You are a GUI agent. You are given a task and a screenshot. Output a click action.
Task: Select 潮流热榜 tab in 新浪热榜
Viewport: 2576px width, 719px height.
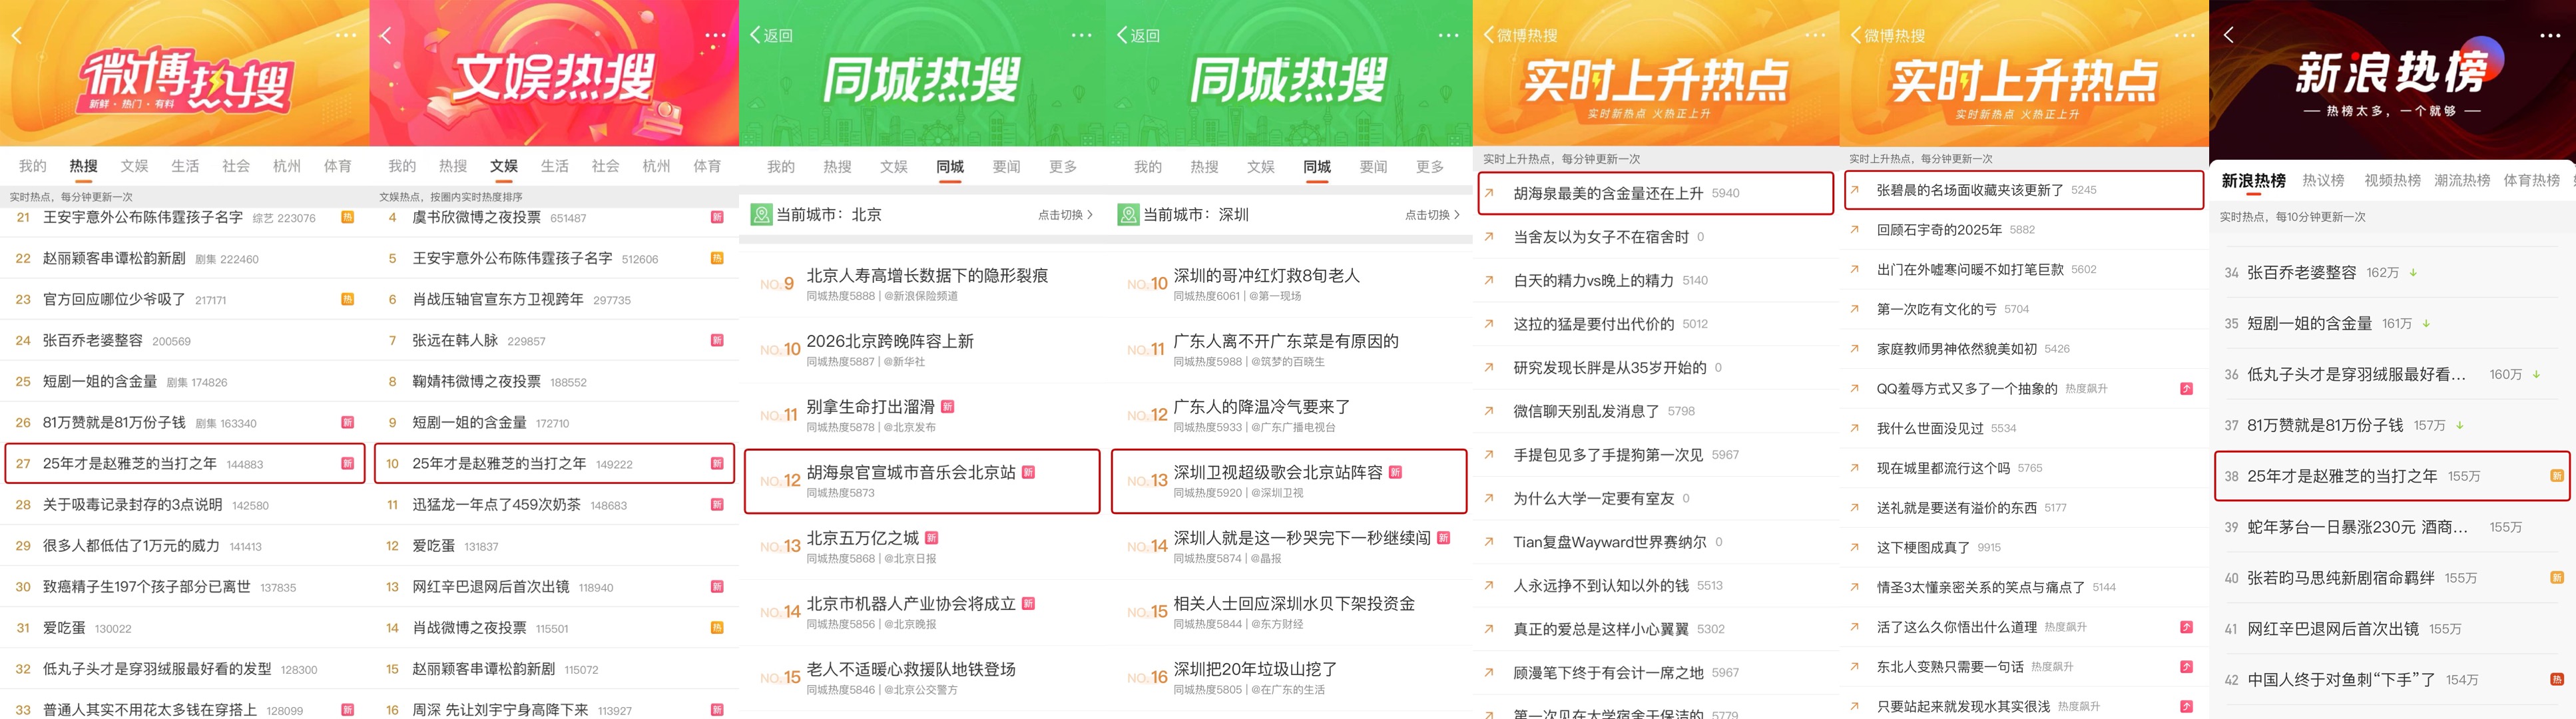click(x=2462, y=181)
